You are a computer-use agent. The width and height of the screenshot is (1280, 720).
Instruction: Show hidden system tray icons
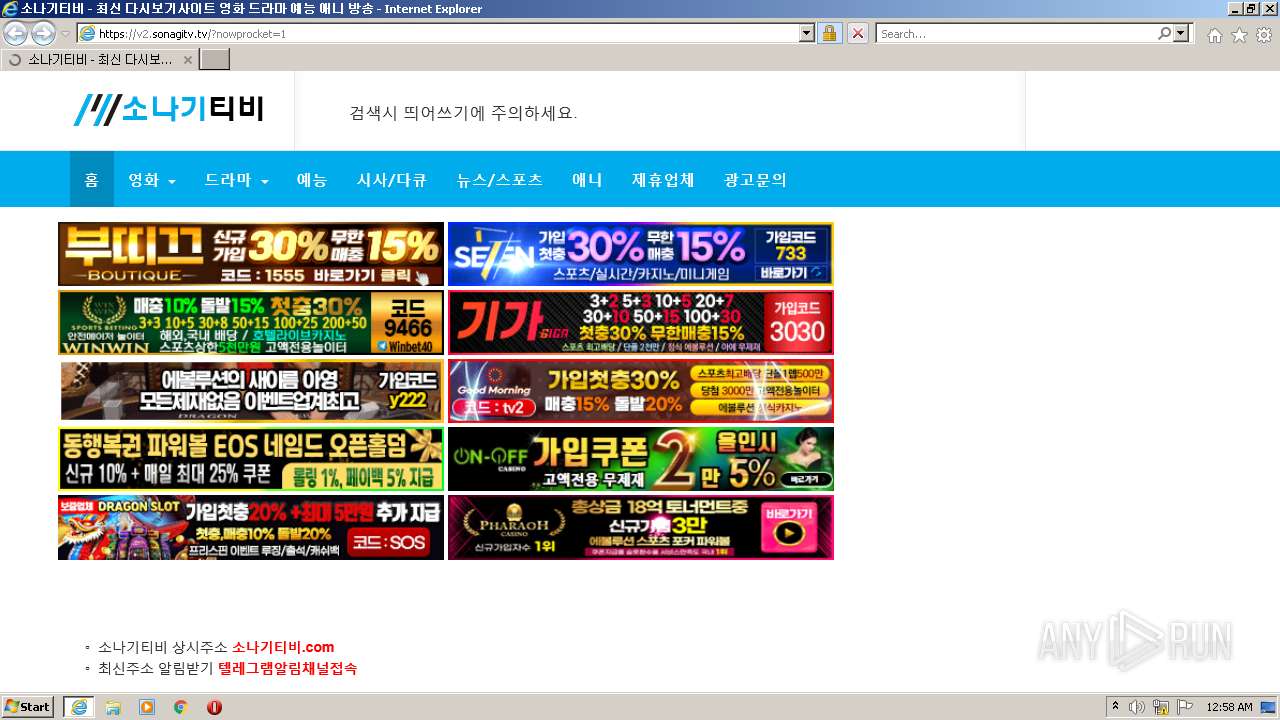point(1116,707)
